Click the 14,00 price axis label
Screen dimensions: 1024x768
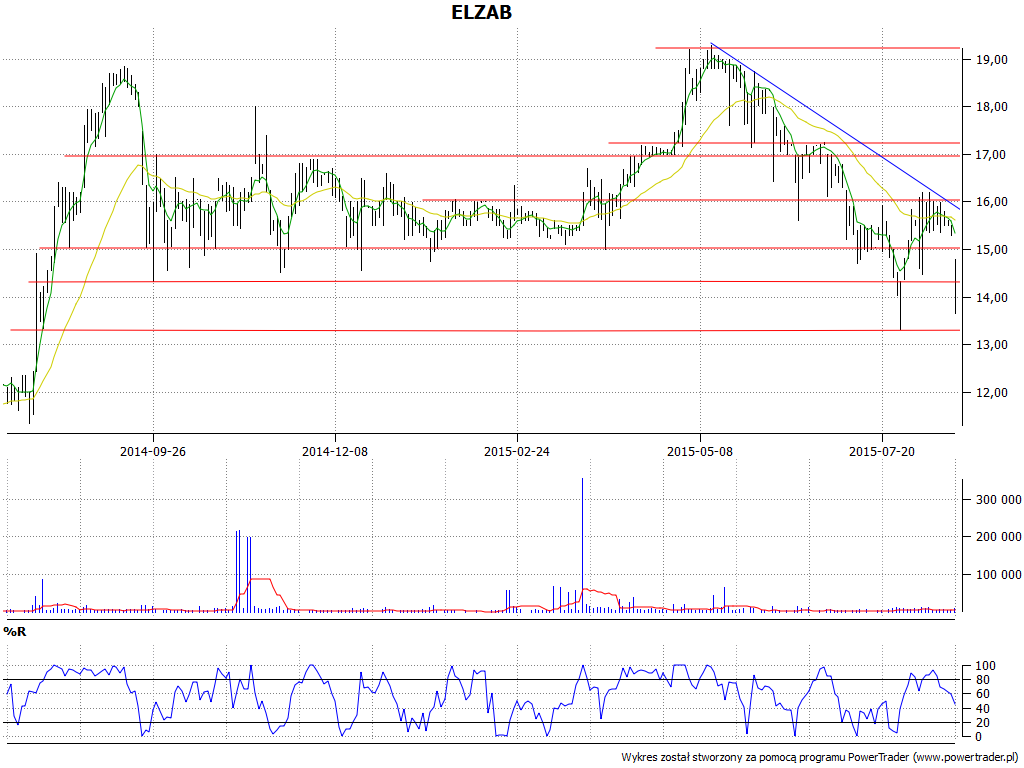pos(991,298)
